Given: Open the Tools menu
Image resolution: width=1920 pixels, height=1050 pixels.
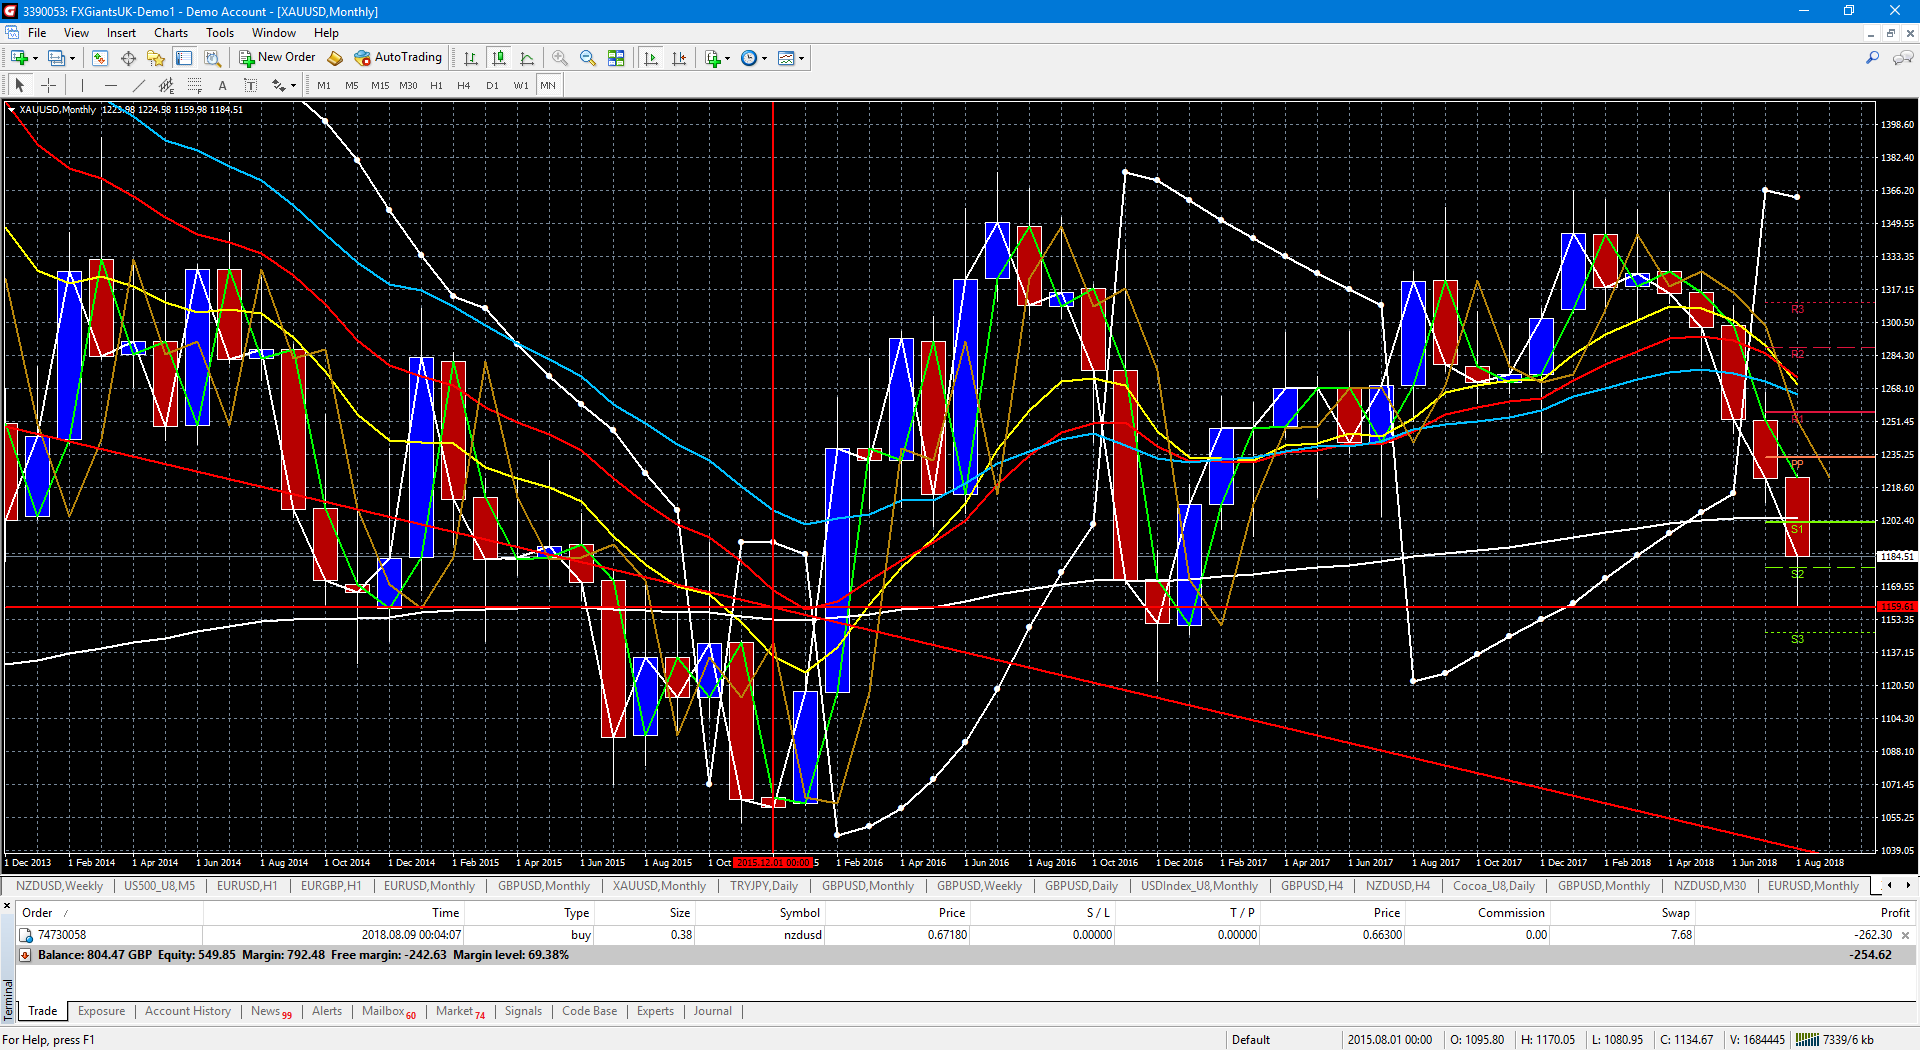Looking at the screenshot, I should pyautogui.click(x=220, y=33).
